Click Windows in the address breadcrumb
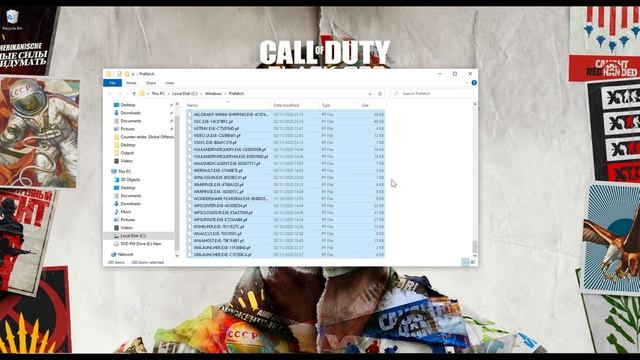640x360 pixels. [213, 93]
